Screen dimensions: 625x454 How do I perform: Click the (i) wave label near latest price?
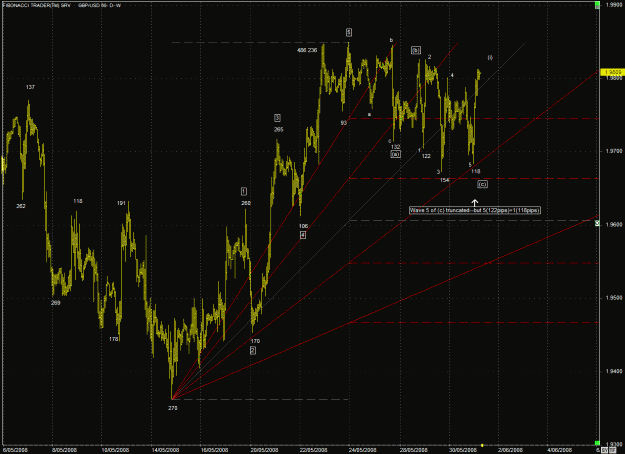[x=490, y=57]
